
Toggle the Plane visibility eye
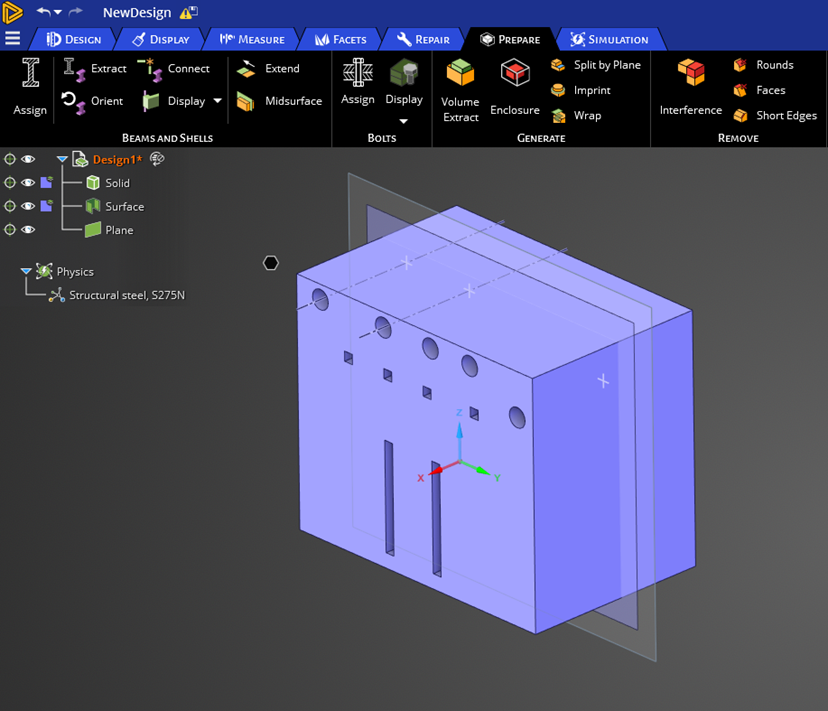28,230
